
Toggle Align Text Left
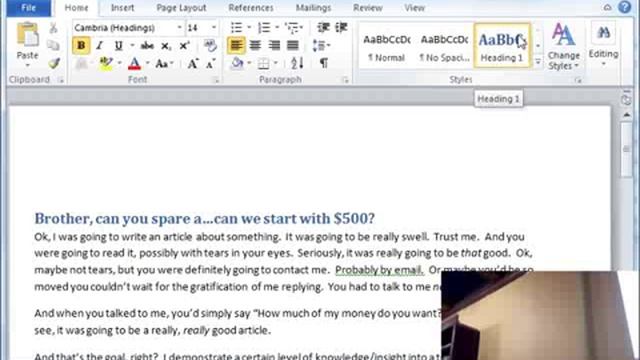click(x=236, y=45)
